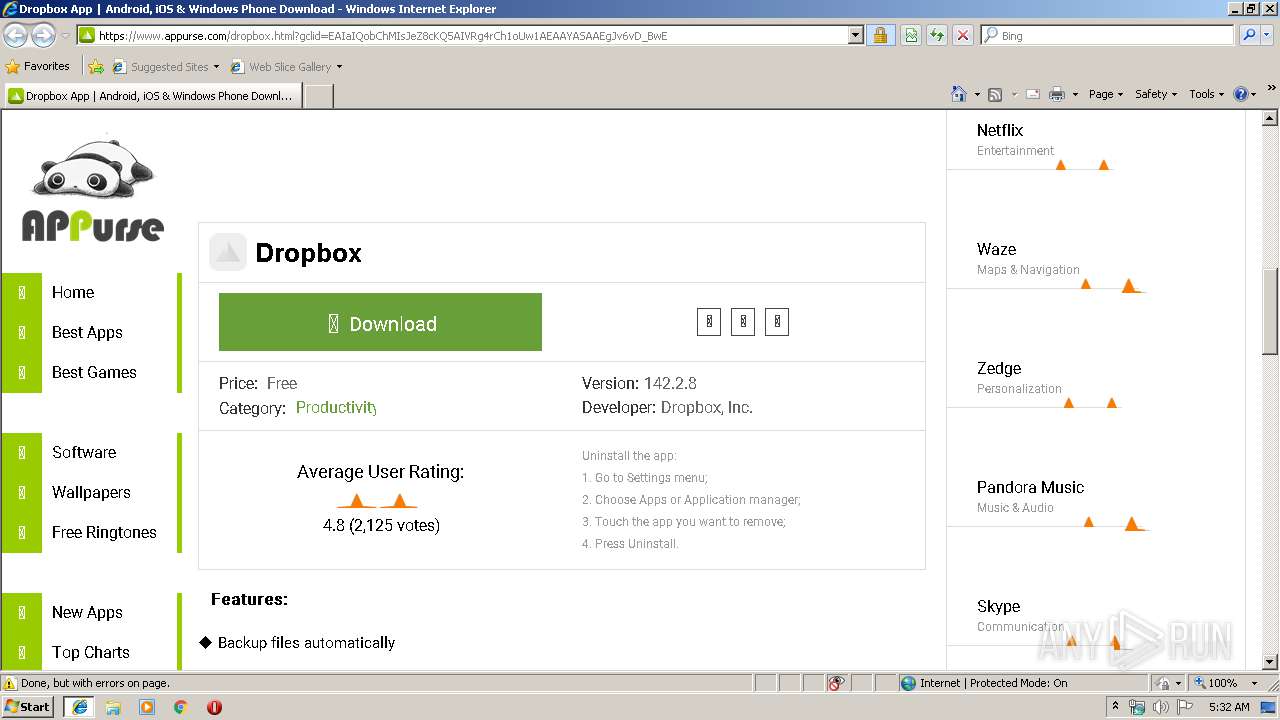Toggle the Compatibility View icon
1280x720 pixels.
point(911,35)
